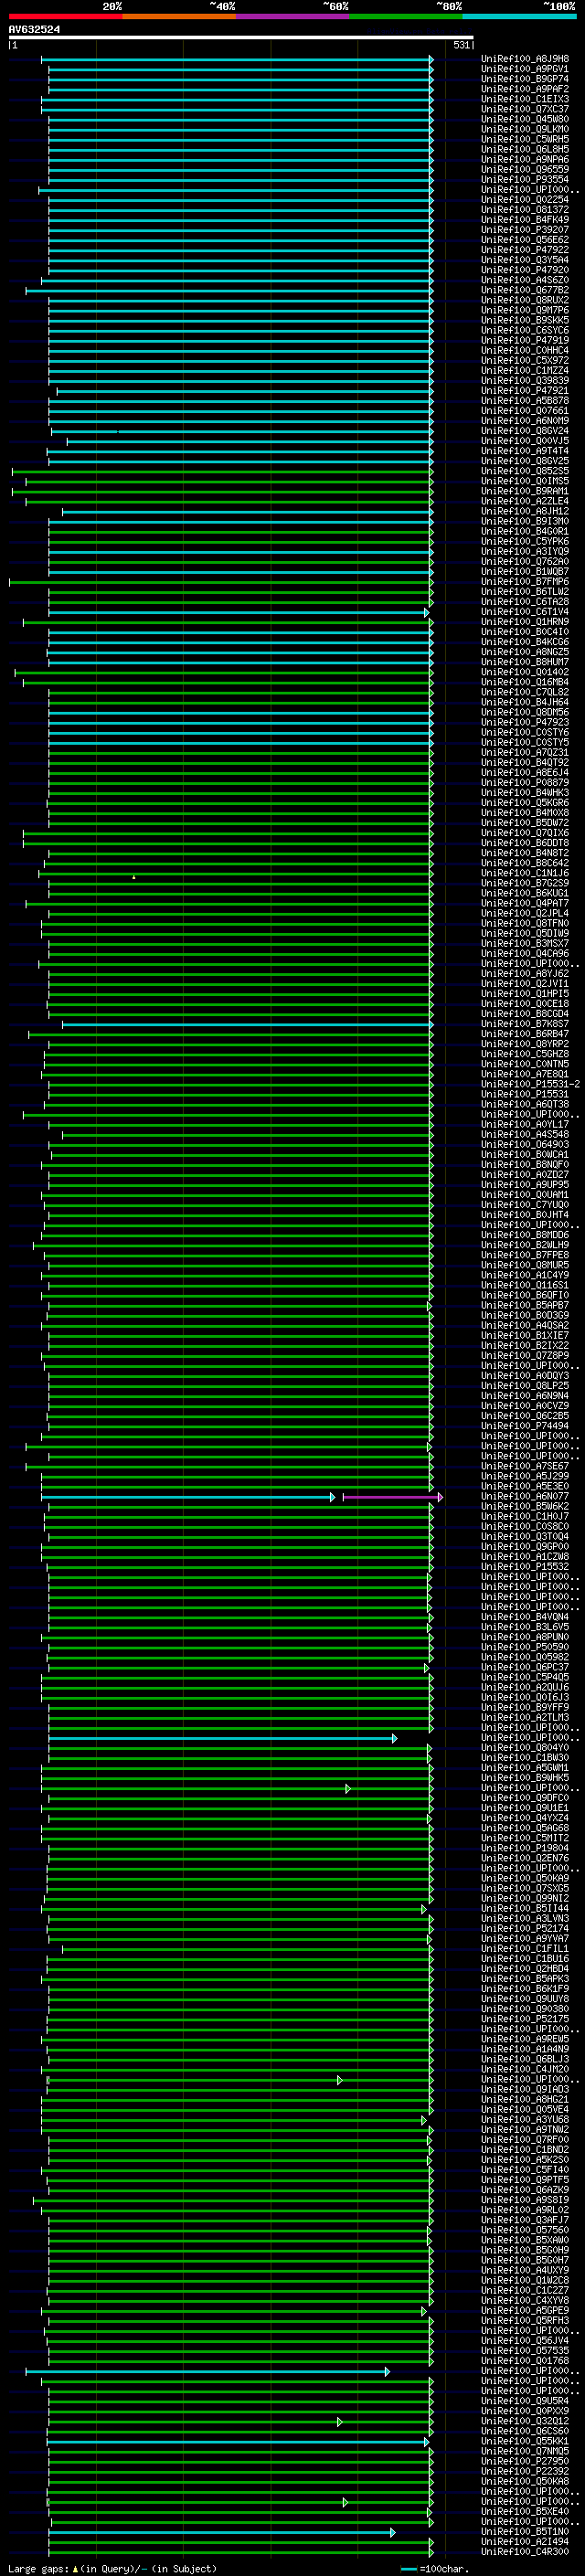Select the UniRef100_A2I494 label
This screenshot has width=585, height=2576.
(525, 2542)
